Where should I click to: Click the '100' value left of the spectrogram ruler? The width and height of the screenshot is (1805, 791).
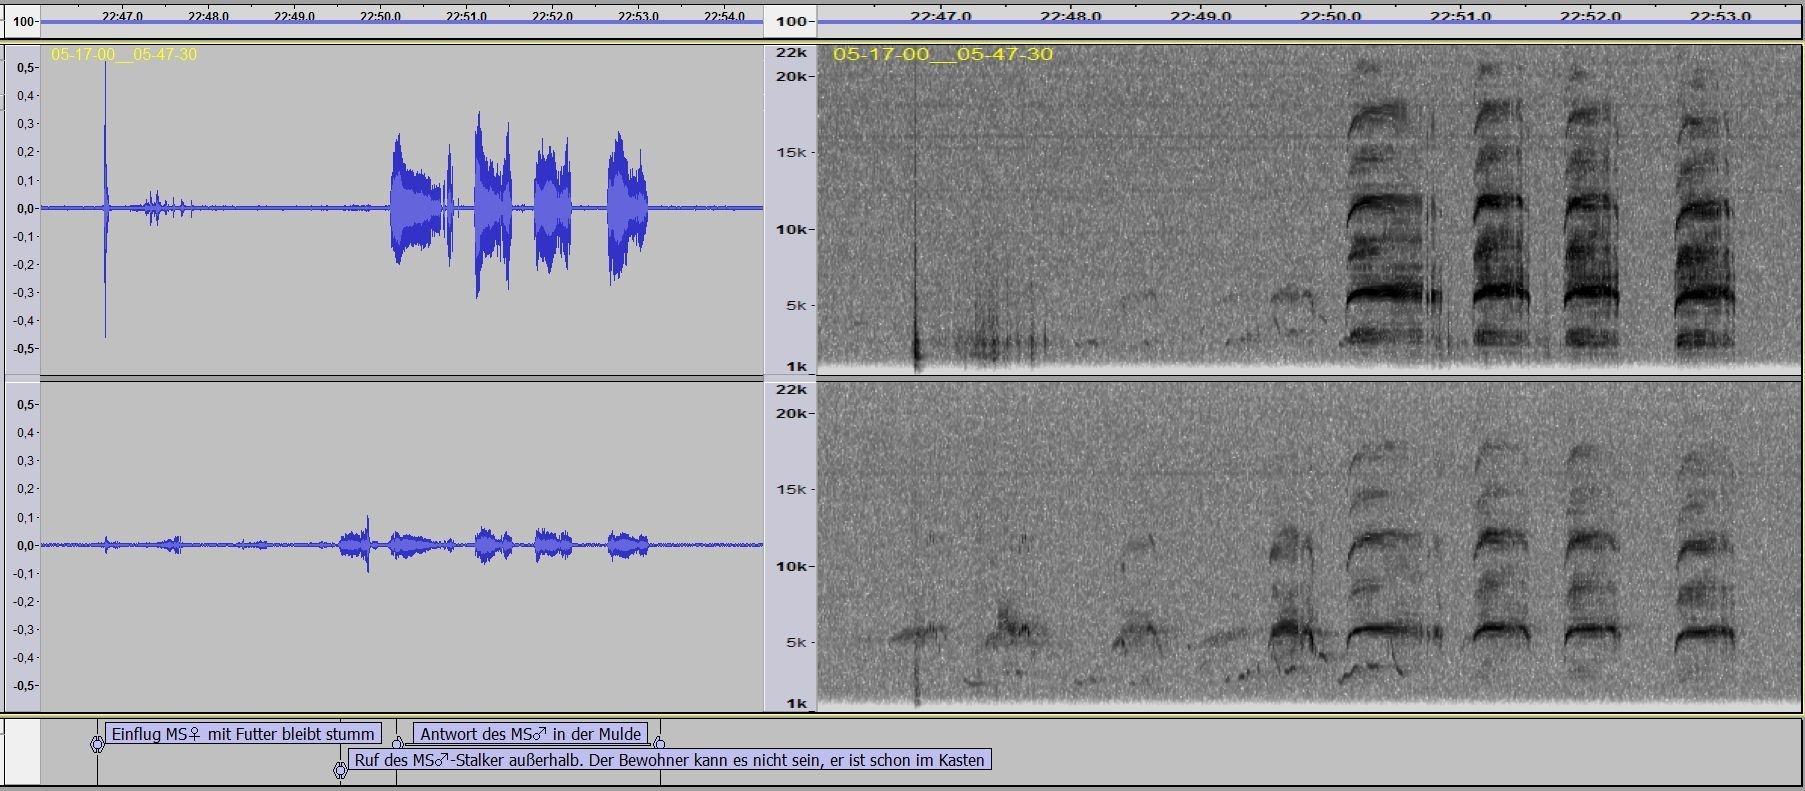[791, 21]
